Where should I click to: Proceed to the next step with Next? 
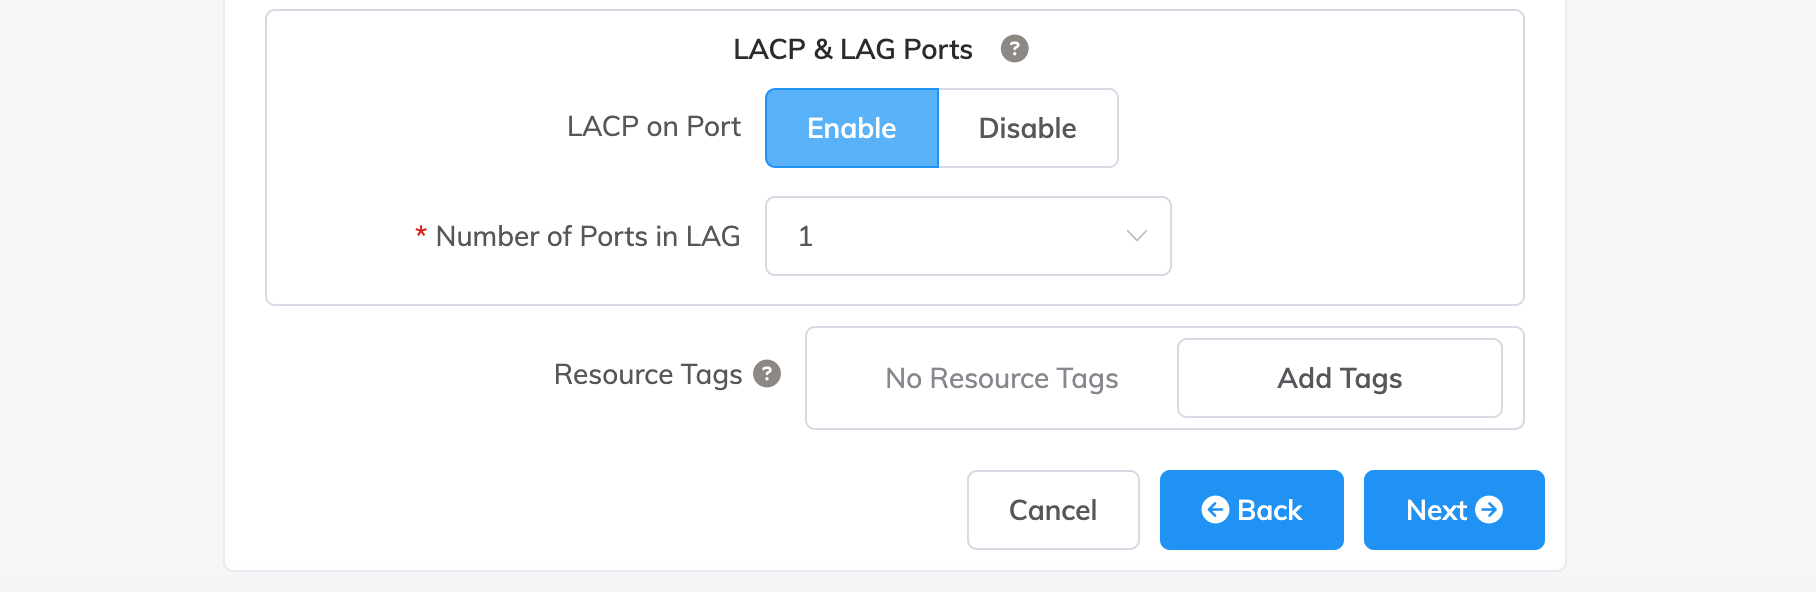click(x=1454, y=510)
